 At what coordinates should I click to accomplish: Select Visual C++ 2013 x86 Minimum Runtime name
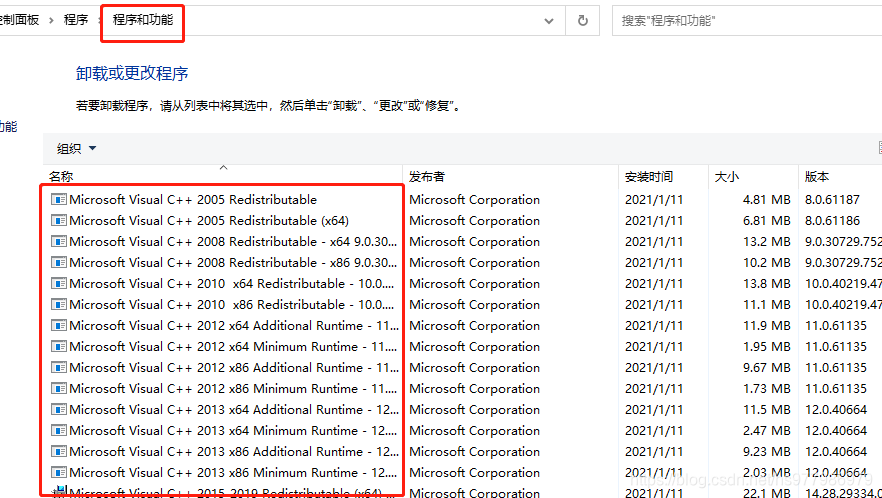(x=233, y=473)
